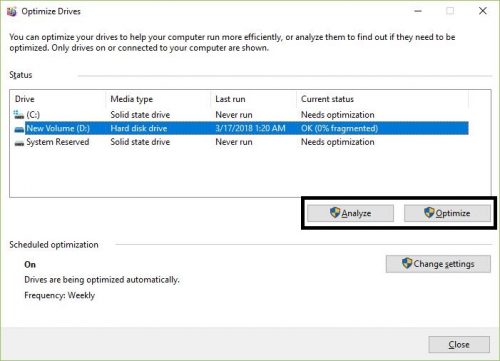Click "Hard disk drive" media type cell

click(x=139, y=129)
